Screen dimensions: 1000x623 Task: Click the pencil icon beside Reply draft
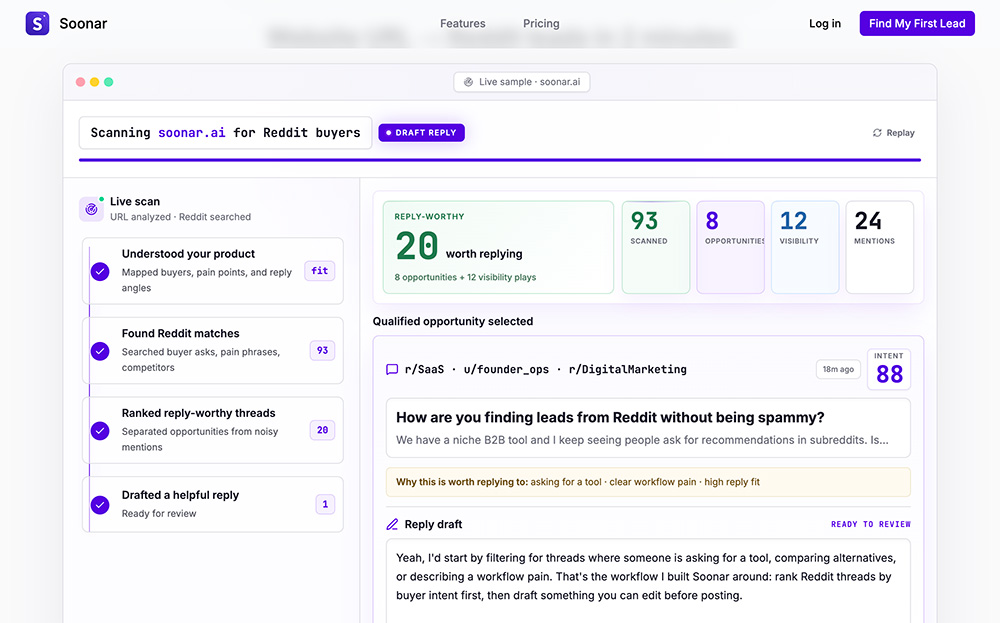coord(392,524)
